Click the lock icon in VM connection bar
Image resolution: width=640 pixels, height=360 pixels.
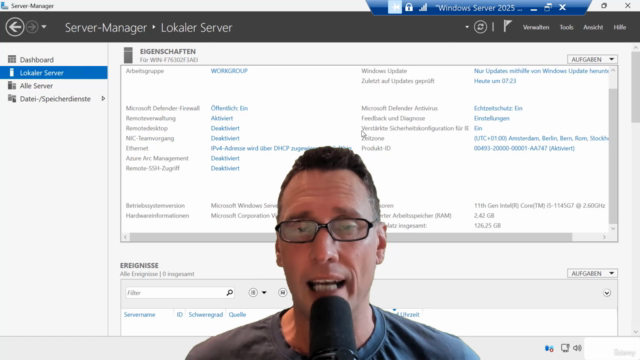pyautogui.click(x=409, y=7)
